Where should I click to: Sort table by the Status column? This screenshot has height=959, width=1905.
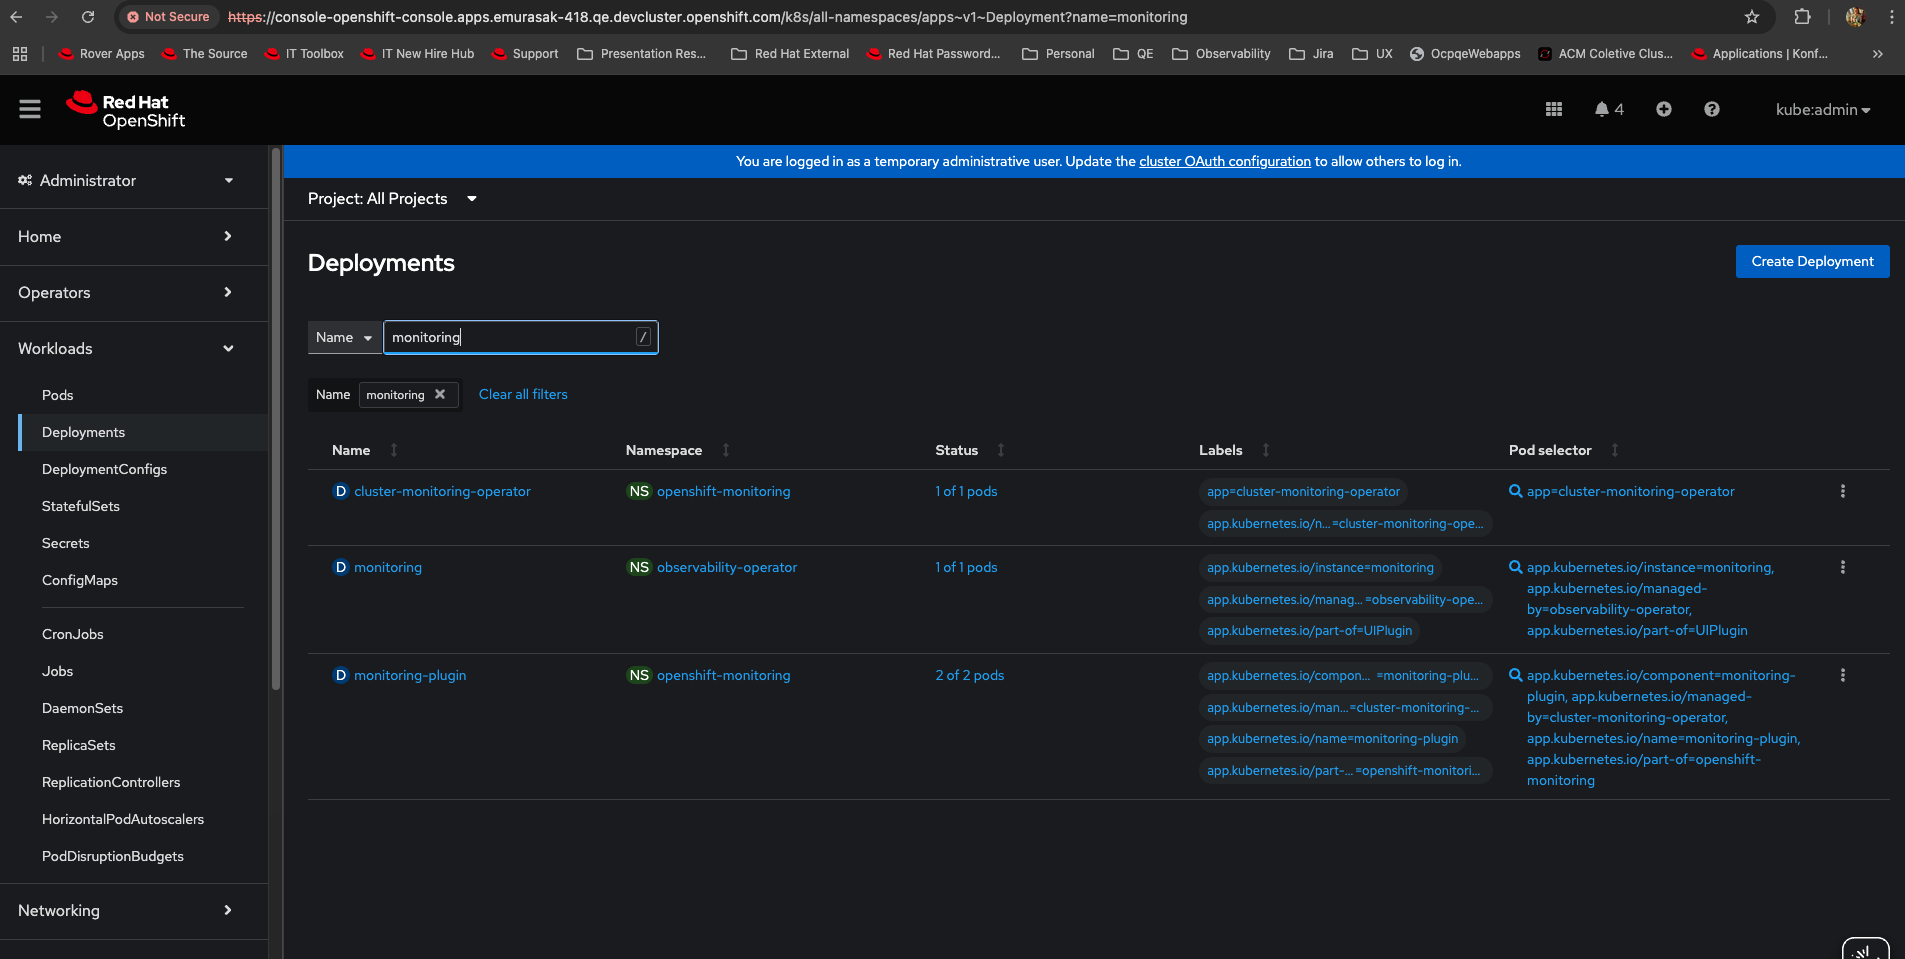coord(957,451)
